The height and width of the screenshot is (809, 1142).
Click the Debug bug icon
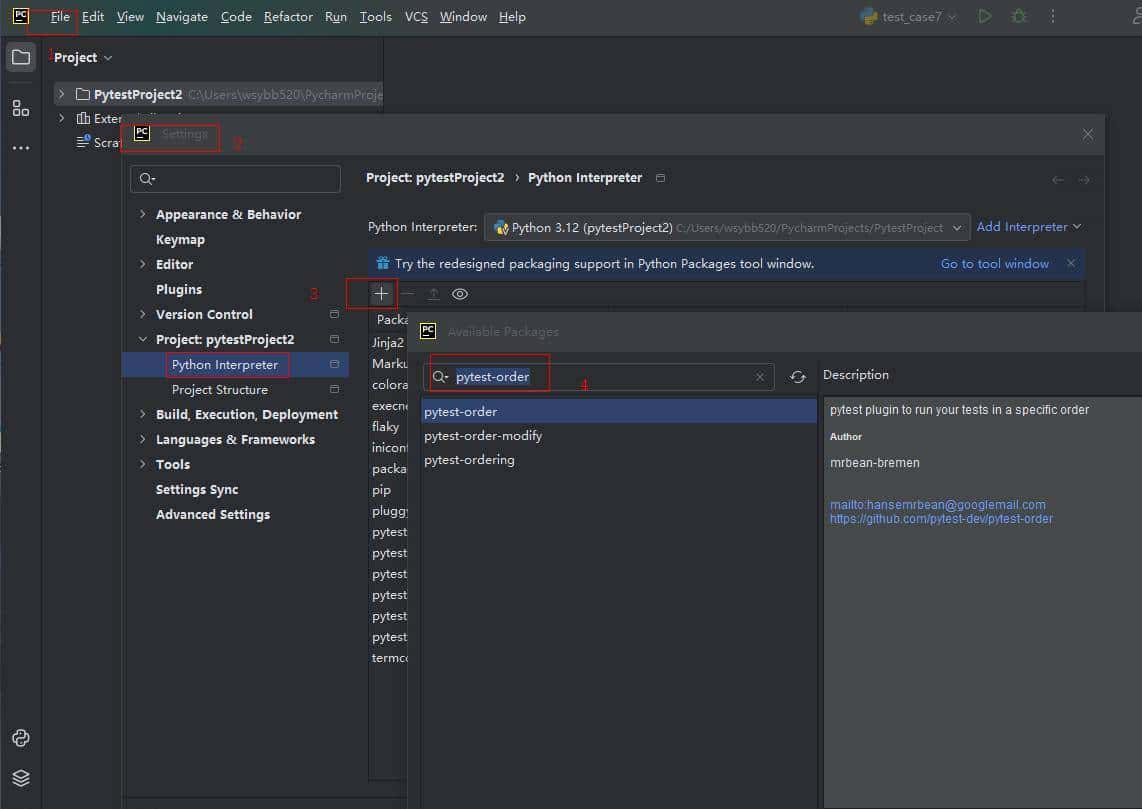1018,17
